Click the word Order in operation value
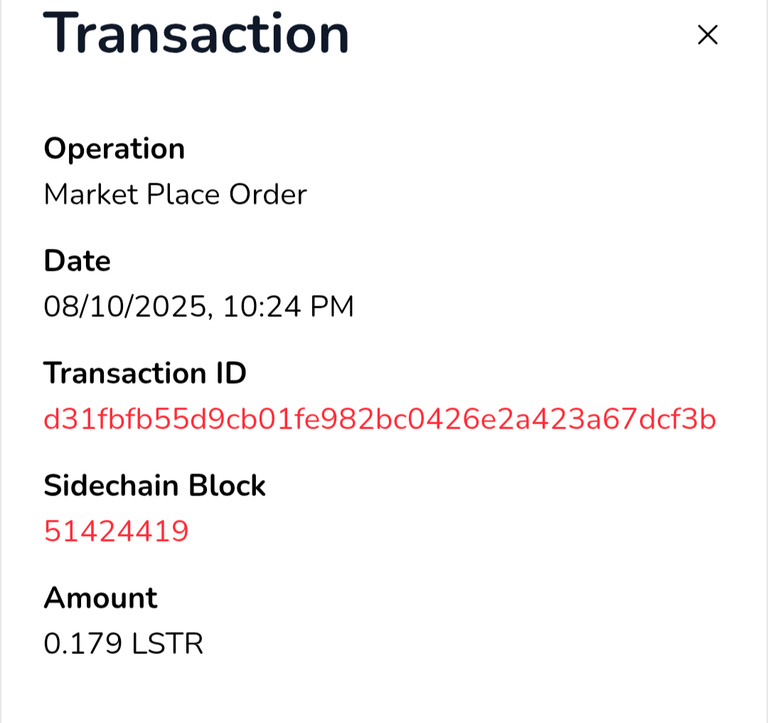 (268, 194)
